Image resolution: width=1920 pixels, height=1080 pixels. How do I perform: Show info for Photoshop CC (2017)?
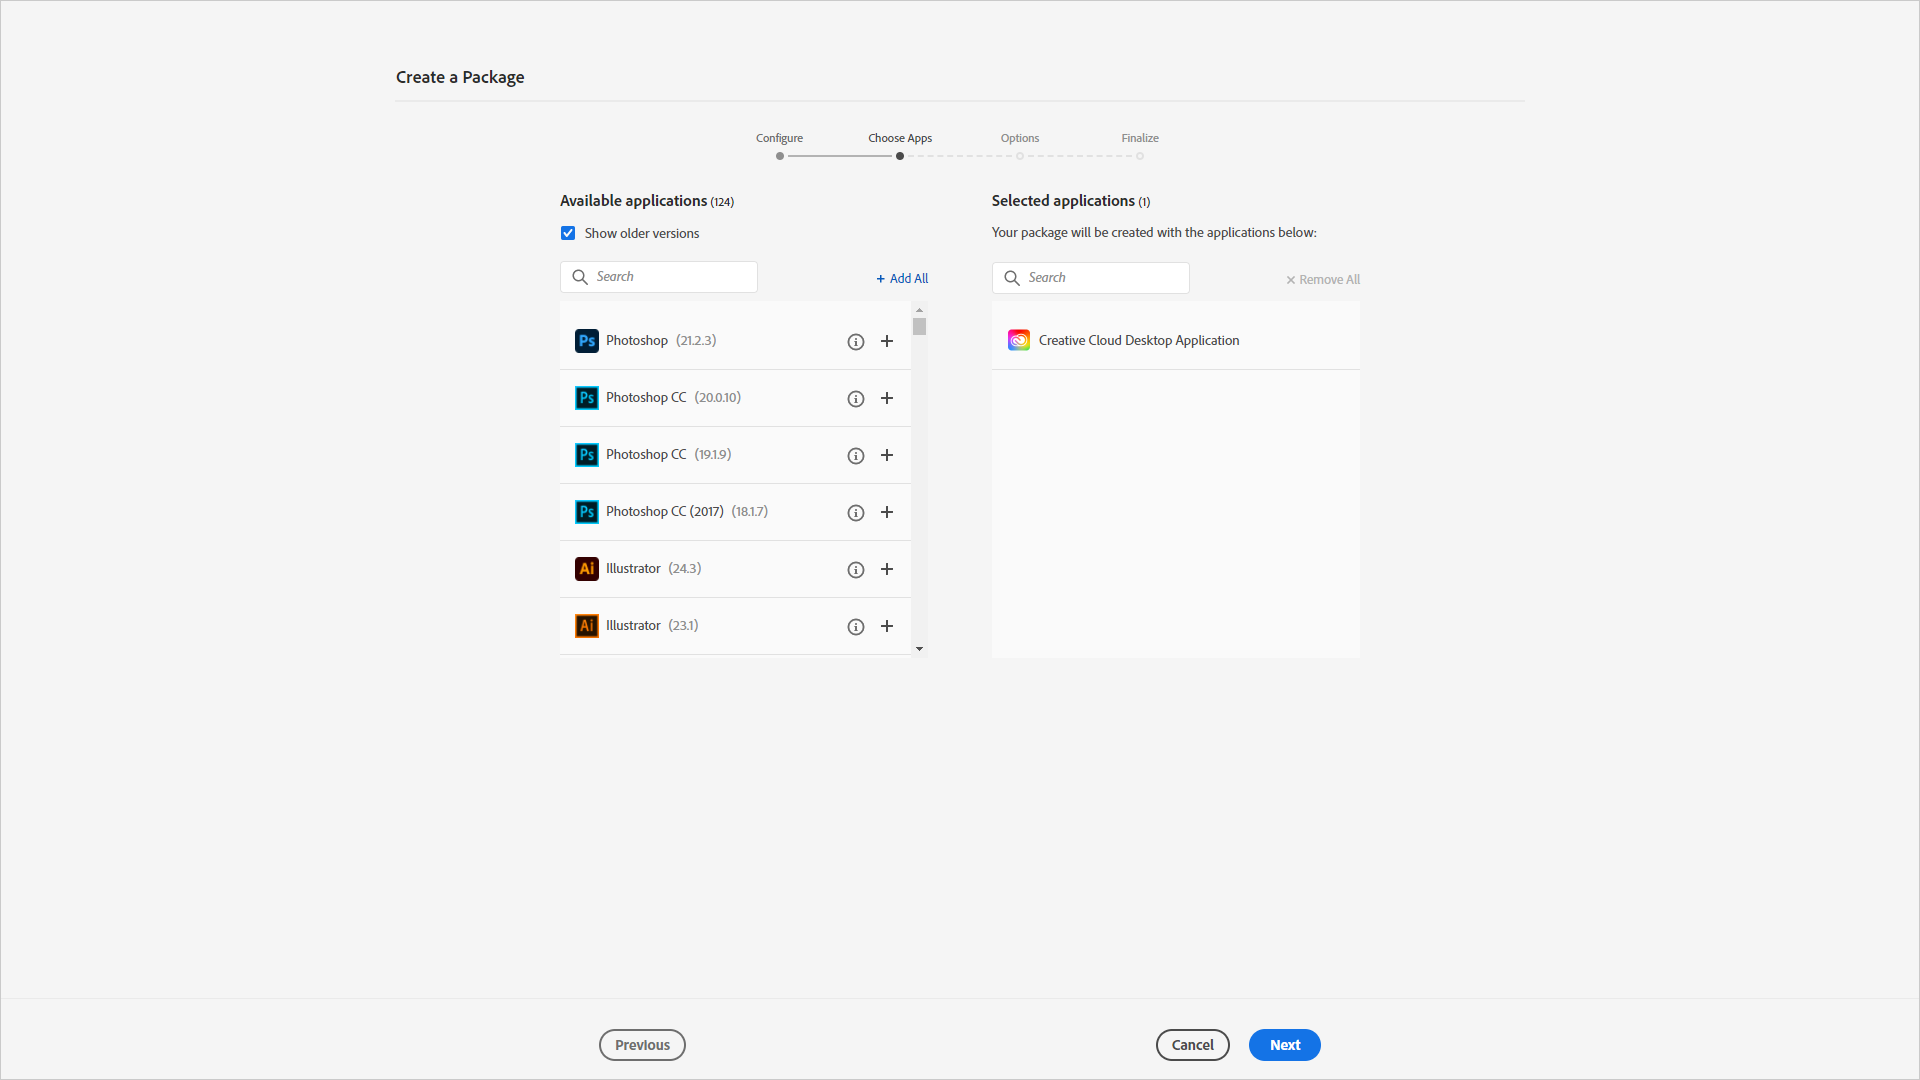coord(856,513)
